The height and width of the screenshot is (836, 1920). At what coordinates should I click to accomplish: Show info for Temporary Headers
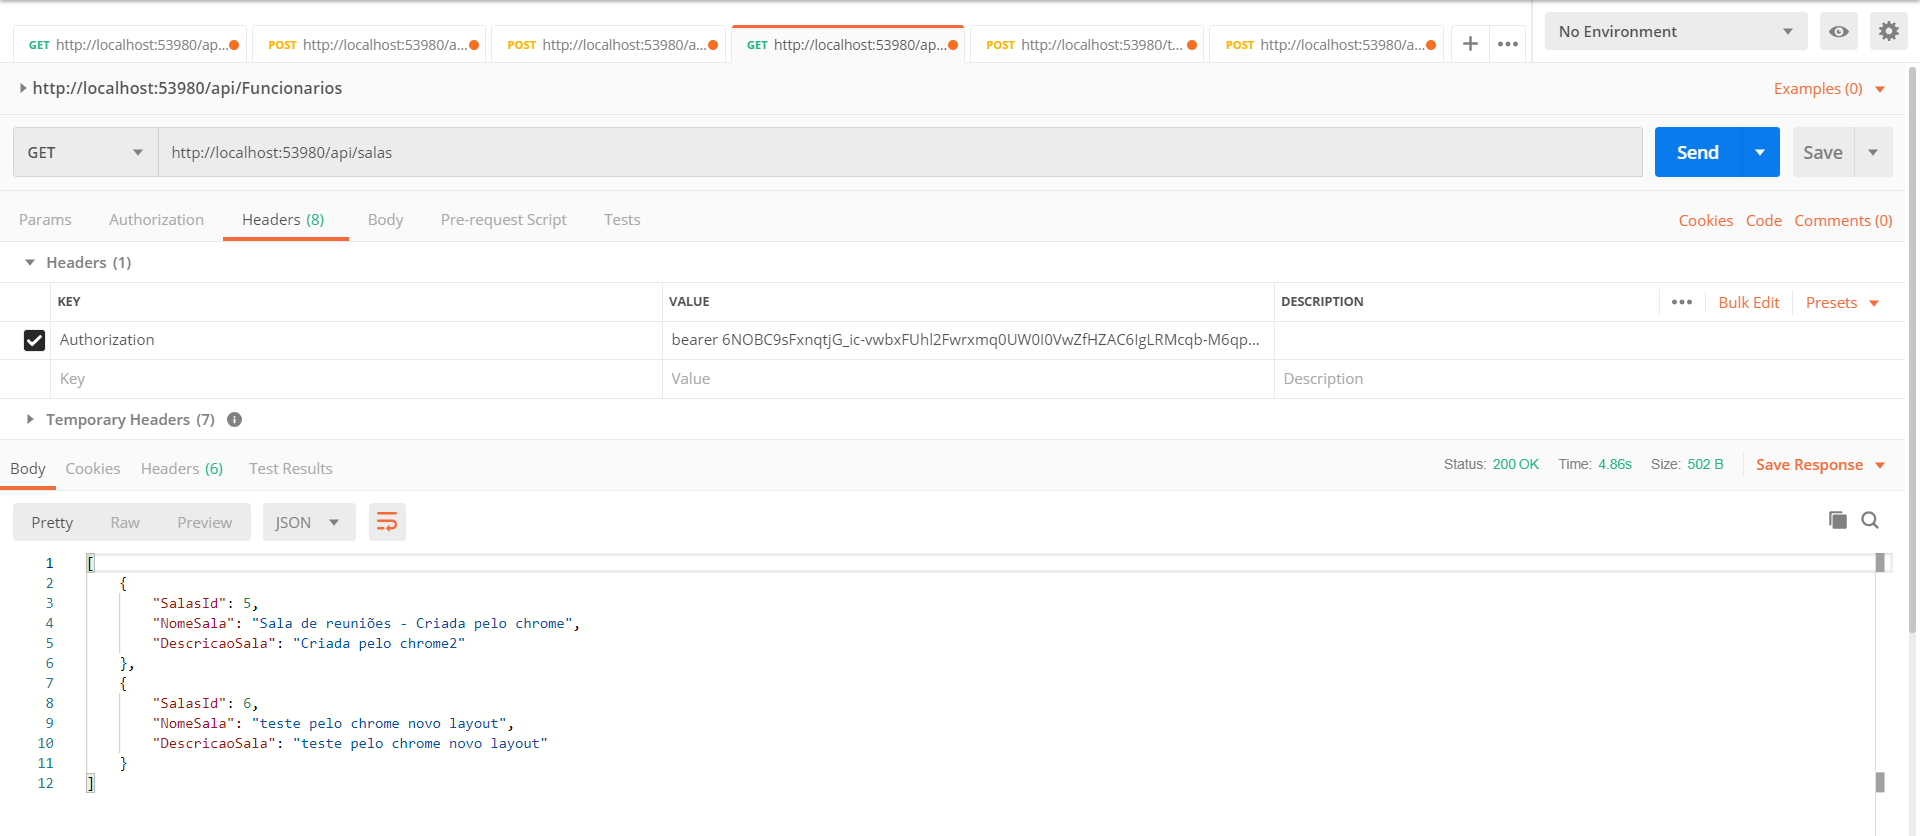coord(234,420)
